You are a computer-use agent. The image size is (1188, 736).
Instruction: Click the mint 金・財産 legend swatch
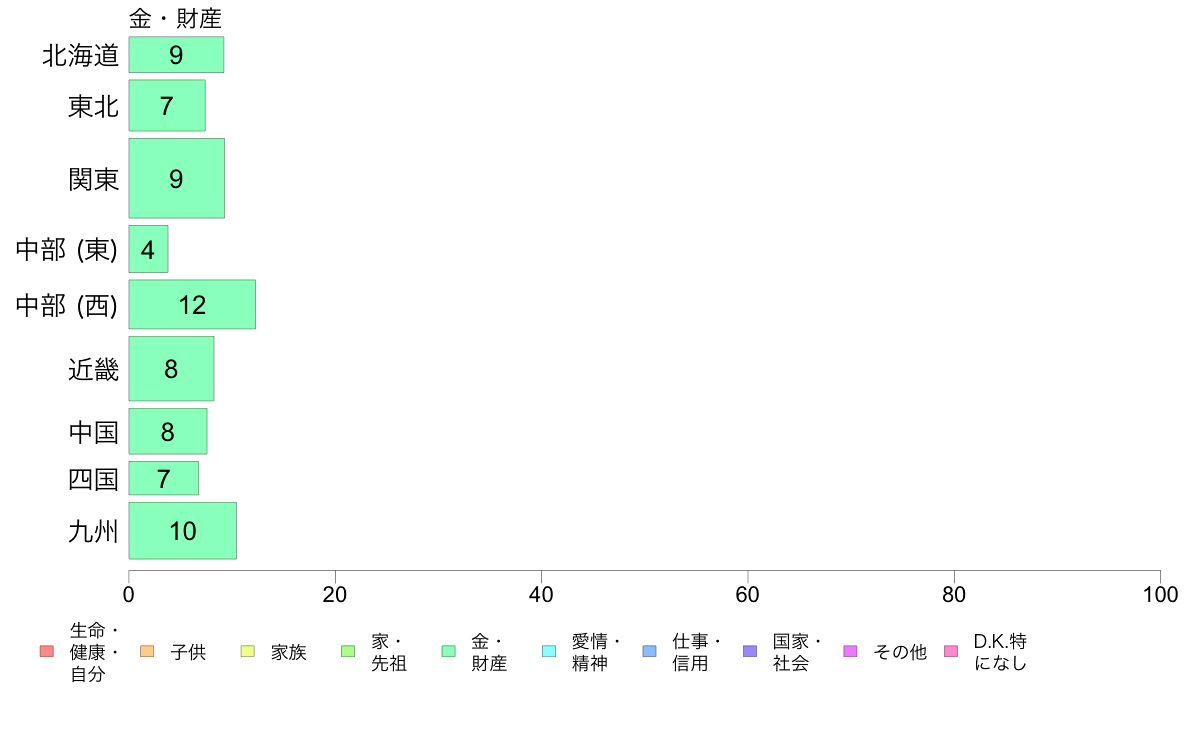(449, 651)
